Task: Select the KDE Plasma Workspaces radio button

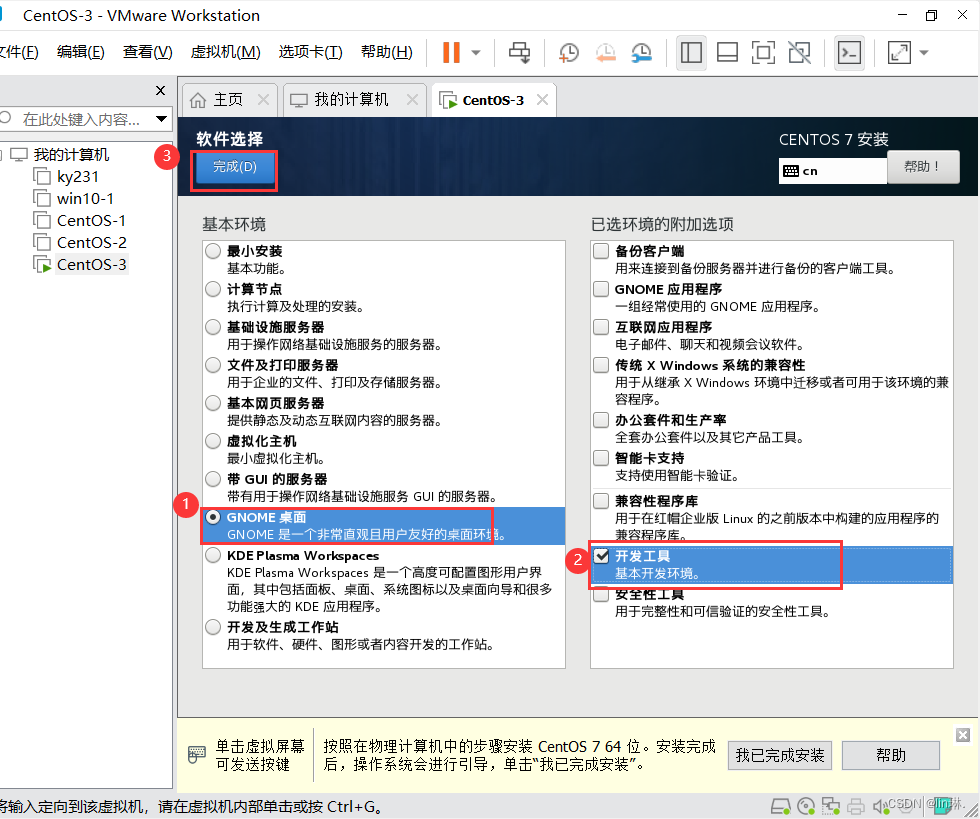Action: [x=213, y=555]
